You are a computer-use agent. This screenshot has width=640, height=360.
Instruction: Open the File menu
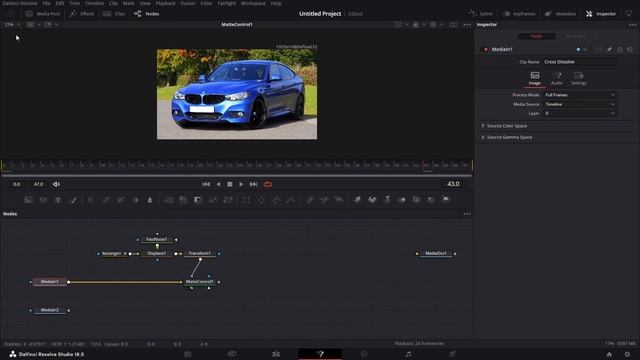47,3
